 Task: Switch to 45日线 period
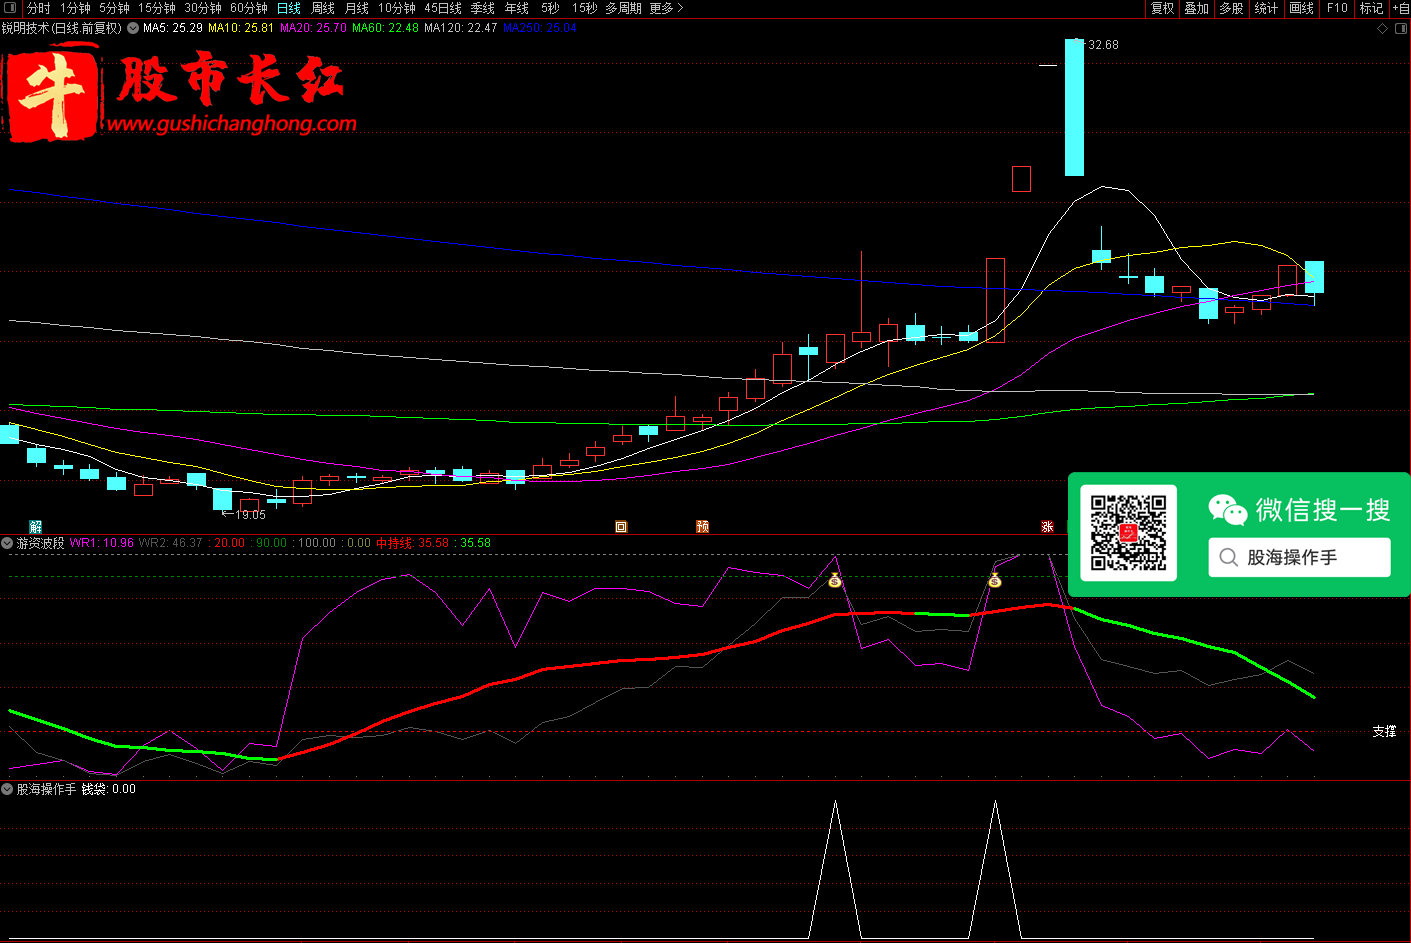(x=443, y=8)
